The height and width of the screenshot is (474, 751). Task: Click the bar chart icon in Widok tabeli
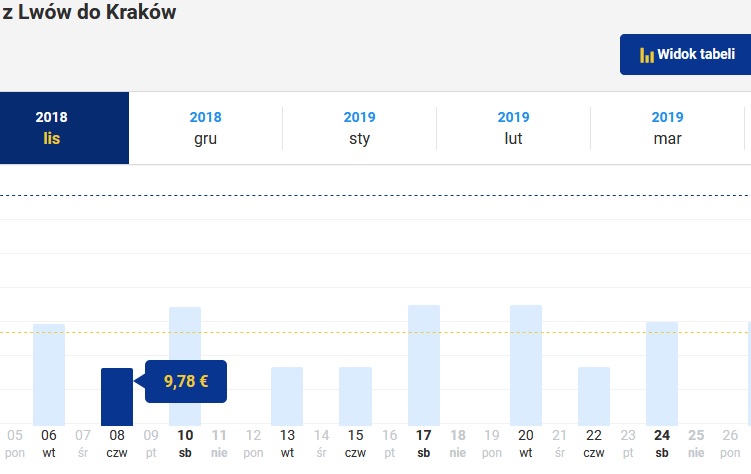[x=647, y=55]
